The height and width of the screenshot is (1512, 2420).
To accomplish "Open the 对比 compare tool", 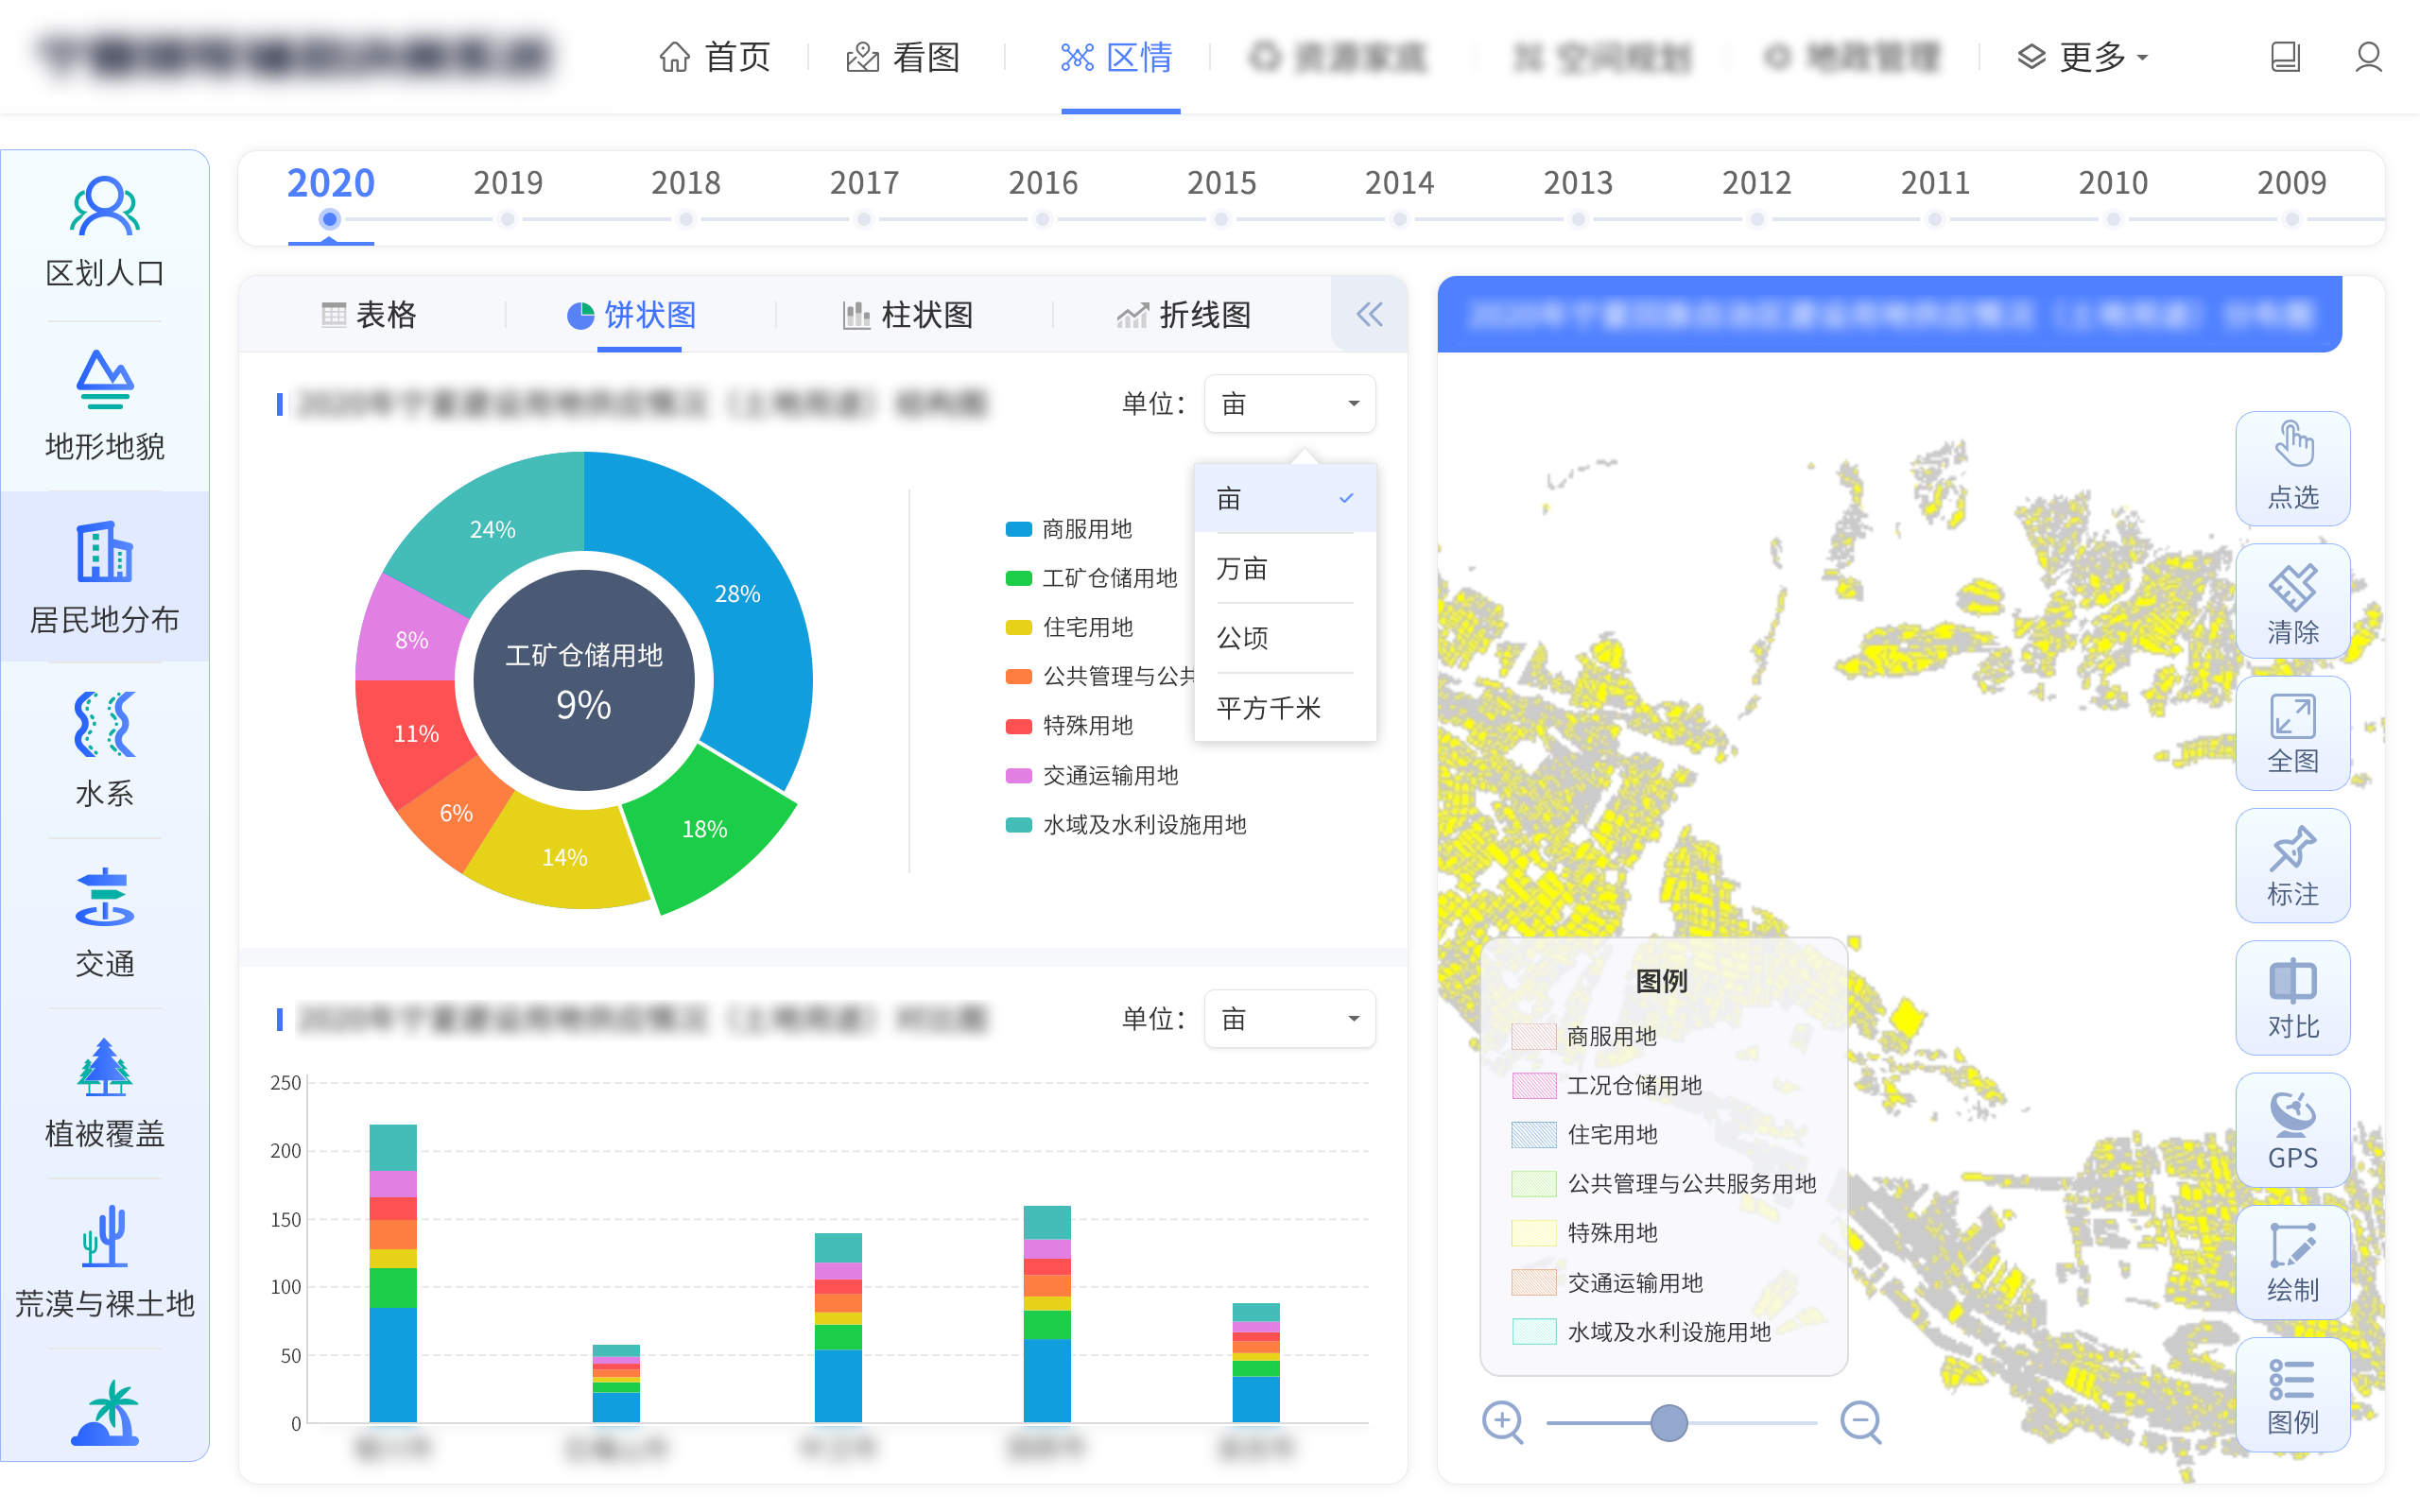I will coord(2292,997).
